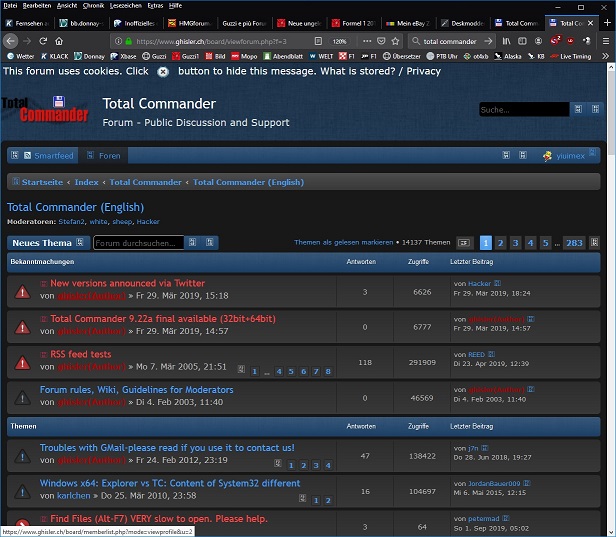Open the Smartfeed link in forum navbar
616x537 pixels.
[49, 156]
